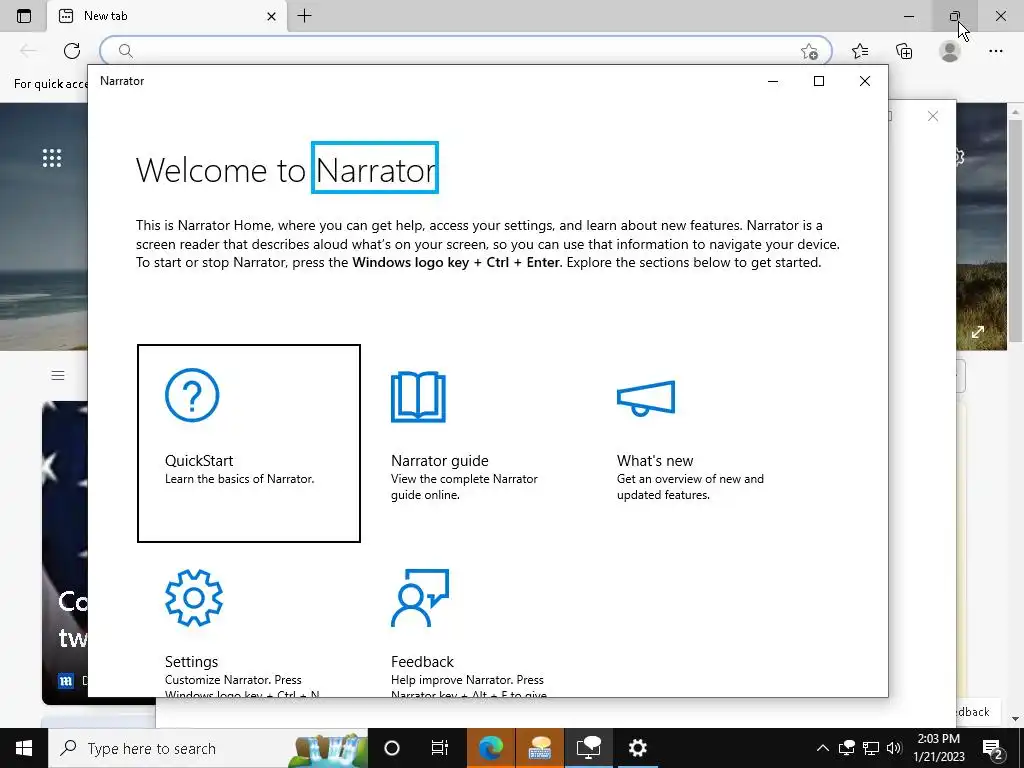Click the taskbar search box
This screenshot has height=768, width=1024.
pos(208,748)
